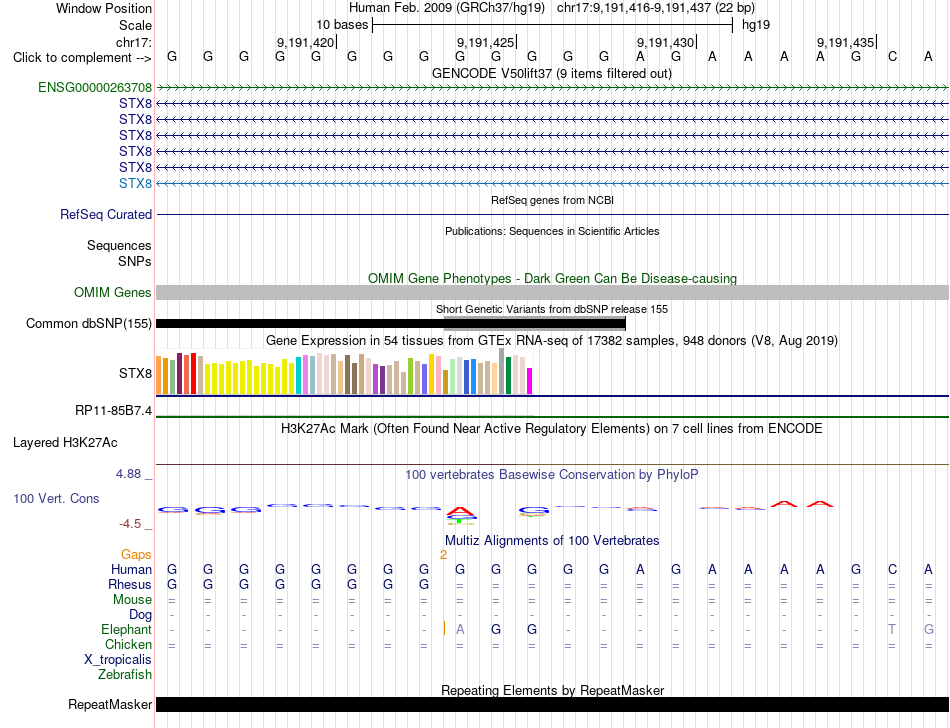Select the Zebrafish species row label
The width and height of the screenshot is (950, 728).
(x=125, y=675)
